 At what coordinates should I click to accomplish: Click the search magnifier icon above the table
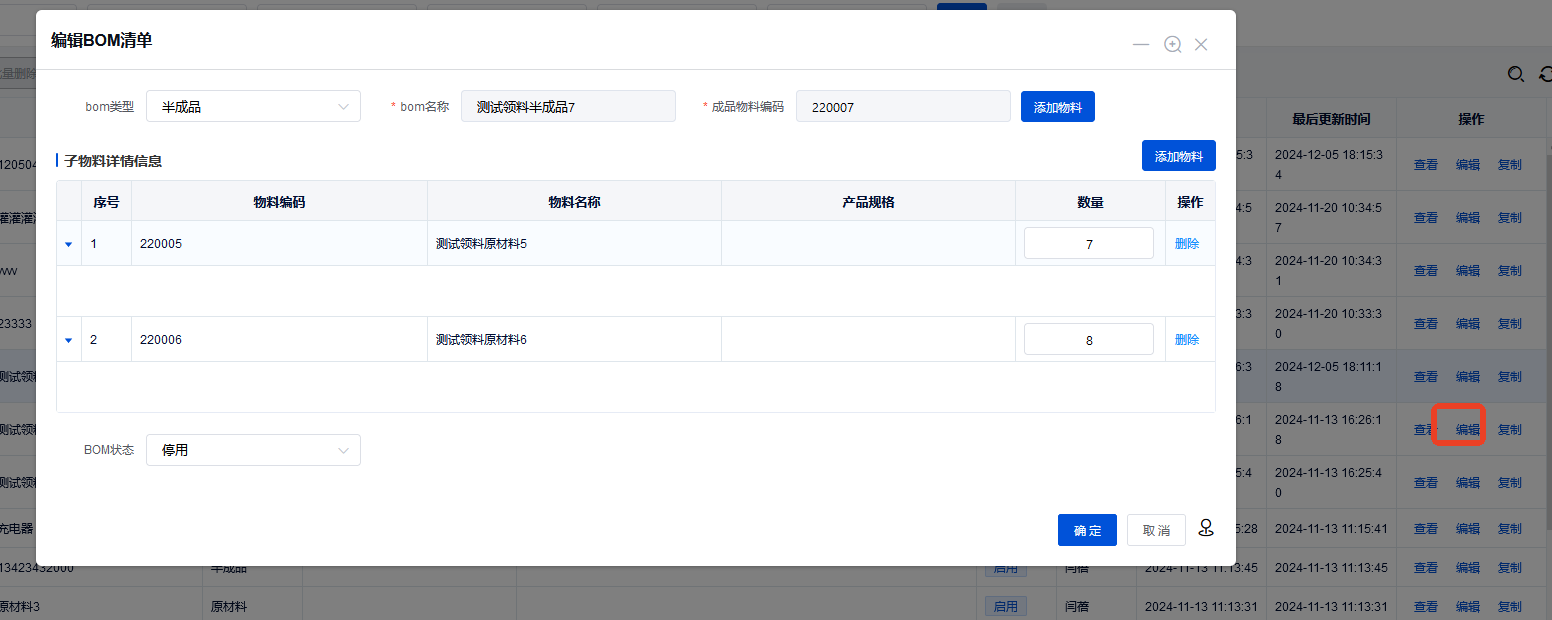(x=1516, y=74)
